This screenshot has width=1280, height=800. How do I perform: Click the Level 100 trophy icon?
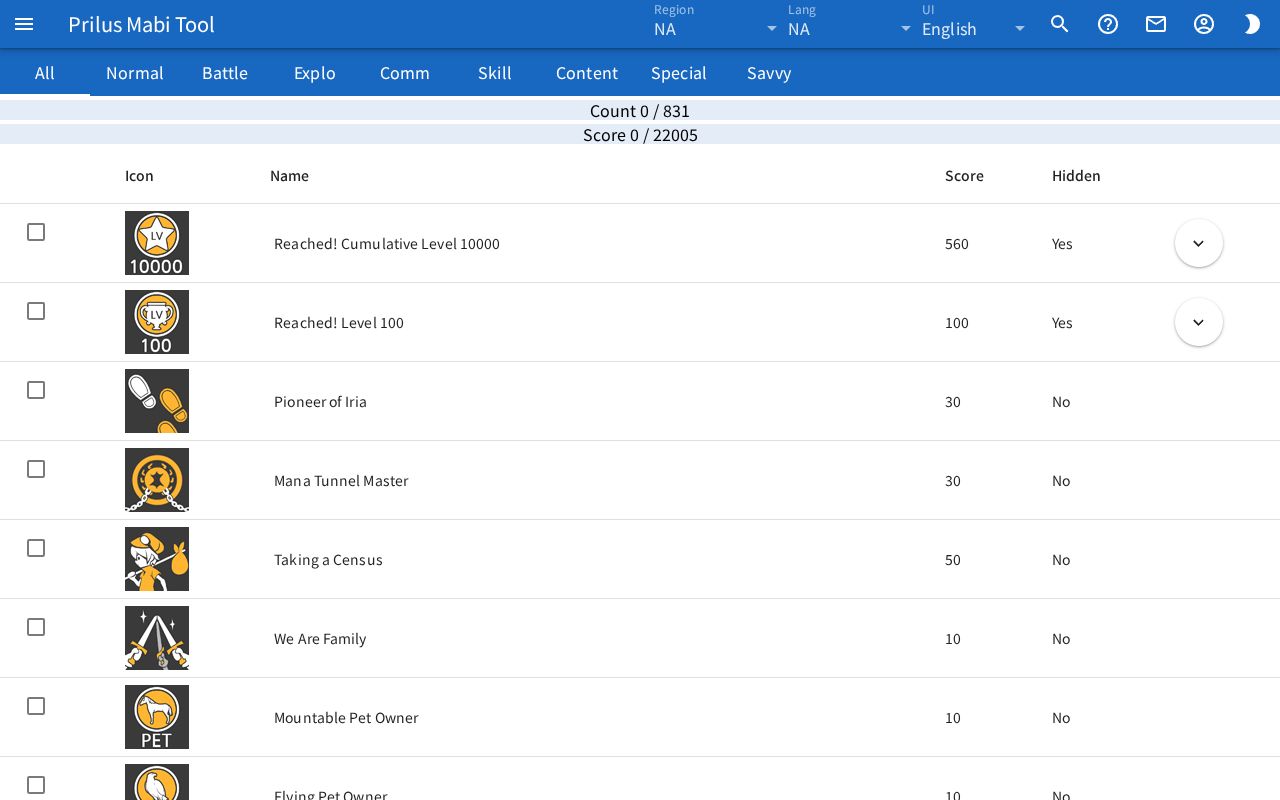(157, 322)
